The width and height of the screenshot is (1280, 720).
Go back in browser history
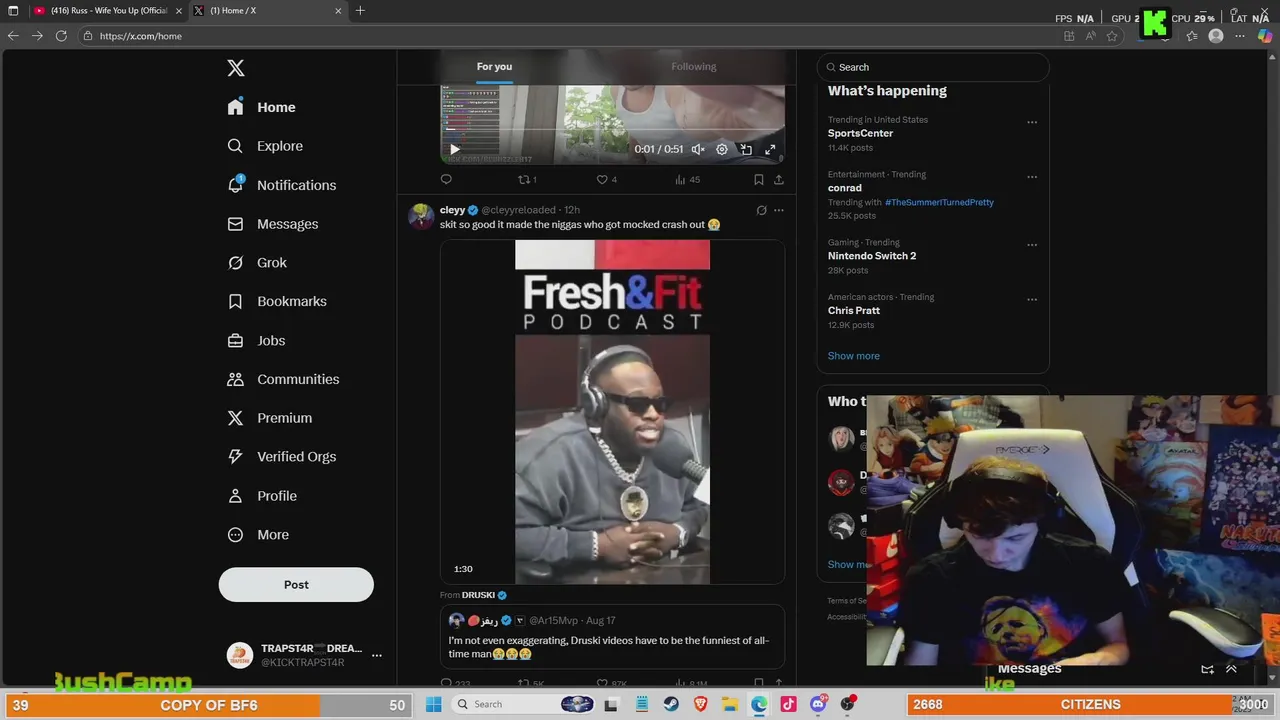[13, 36]
